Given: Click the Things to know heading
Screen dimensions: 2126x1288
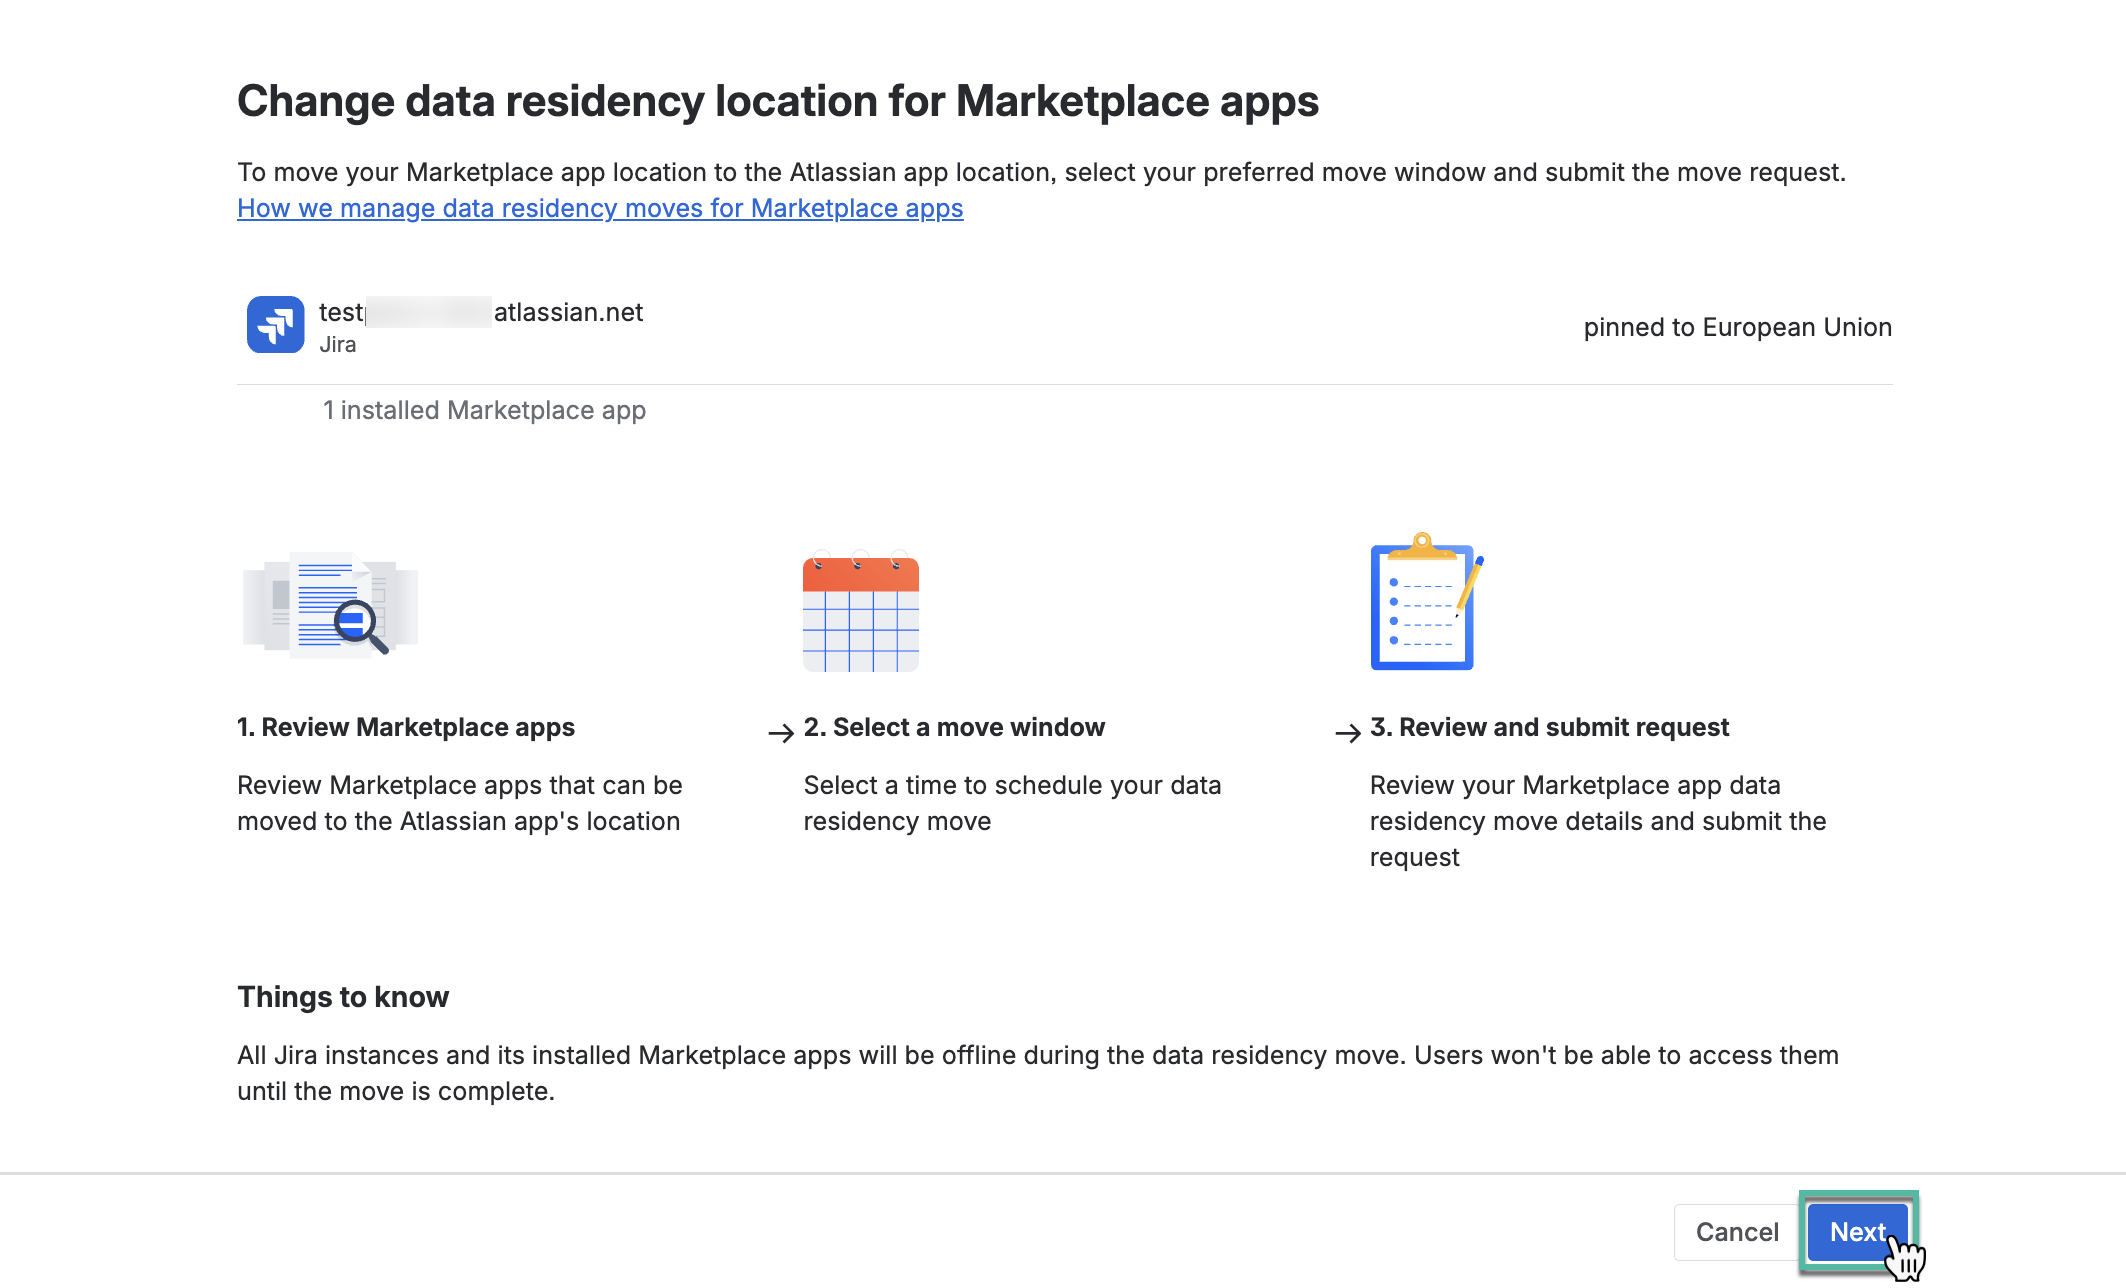Looking at the screenshot, I should pyautogui.click(x=343, y=997).
